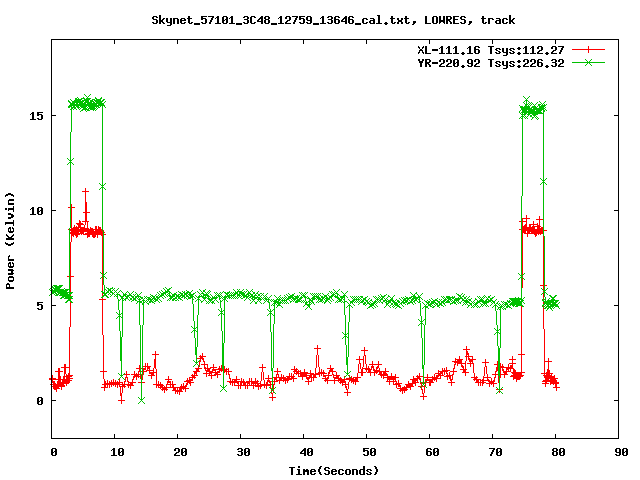
Task: Click the green data point at zero near 14 seconds
Action: (x=141, y=400)
